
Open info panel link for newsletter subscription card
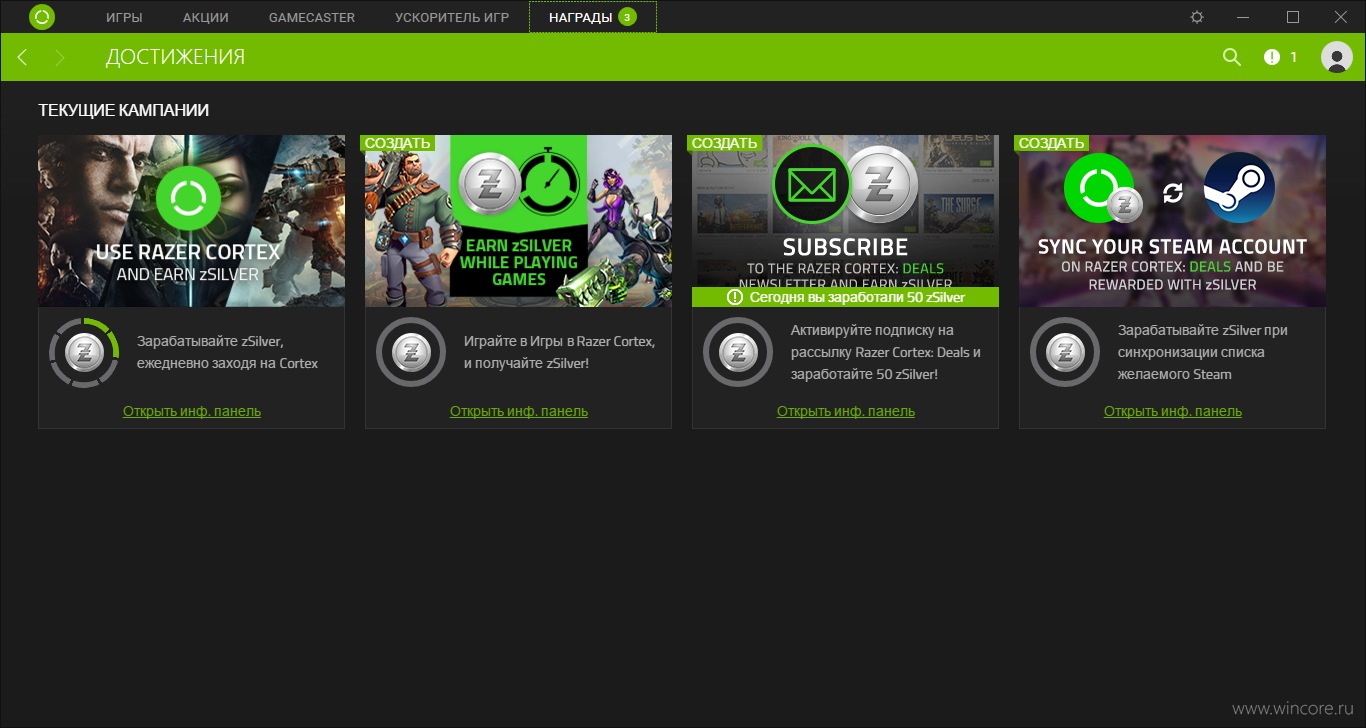coord(846,411)
